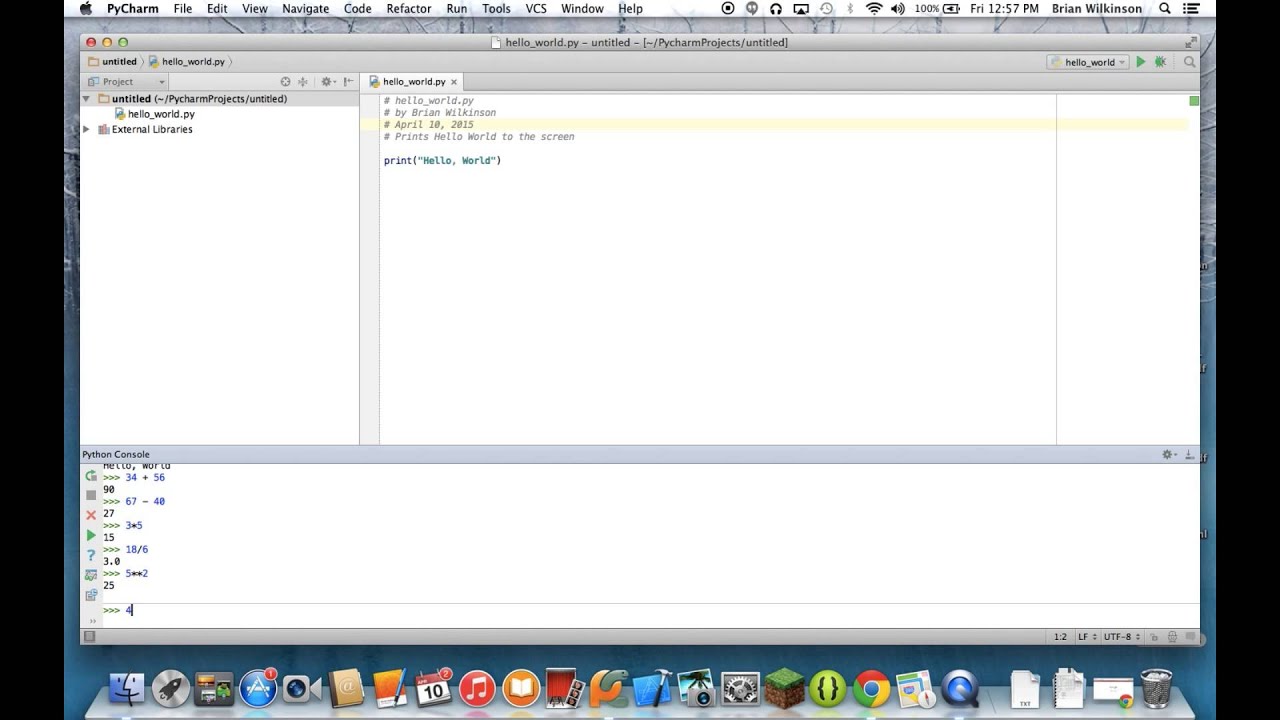
Task: Open the VCS menu
Action: point(536,9)
